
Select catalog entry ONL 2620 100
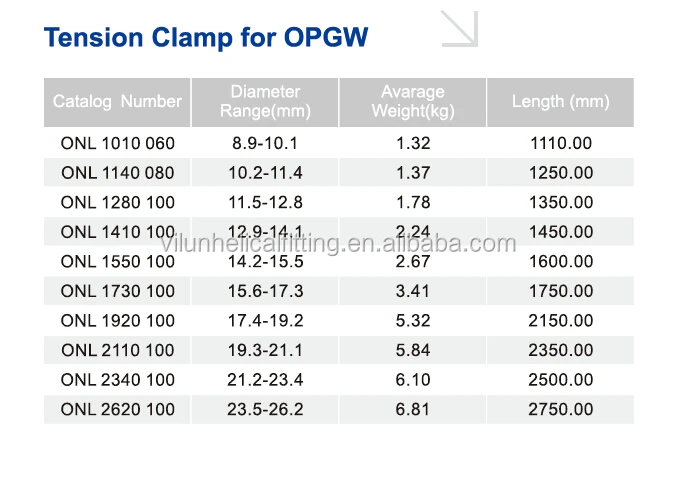click(x=117, y=409)
